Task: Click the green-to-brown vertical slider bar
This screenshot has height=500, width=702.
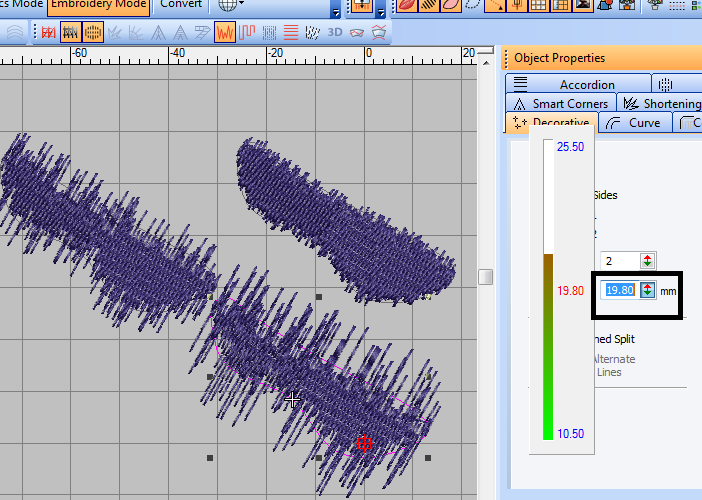Action: (x=548, y=346)
